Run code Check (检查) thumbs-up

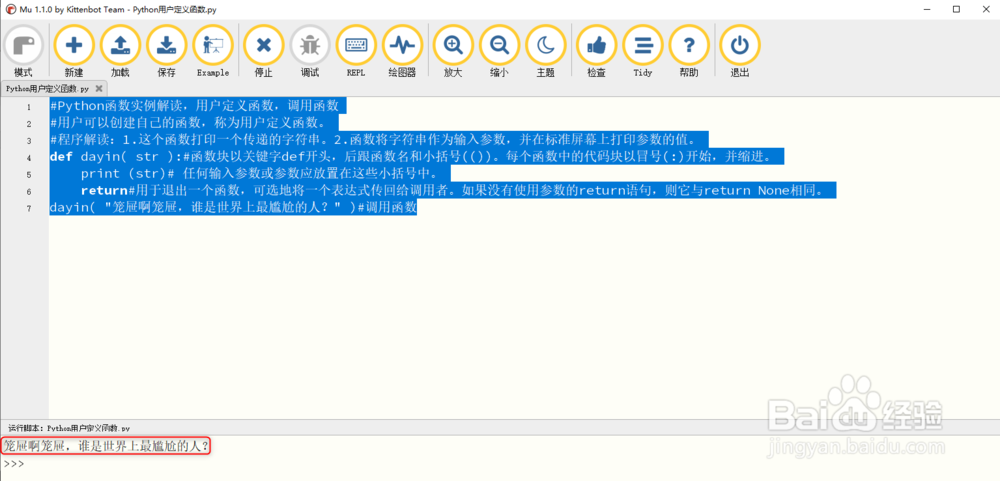tap(596, 51)
